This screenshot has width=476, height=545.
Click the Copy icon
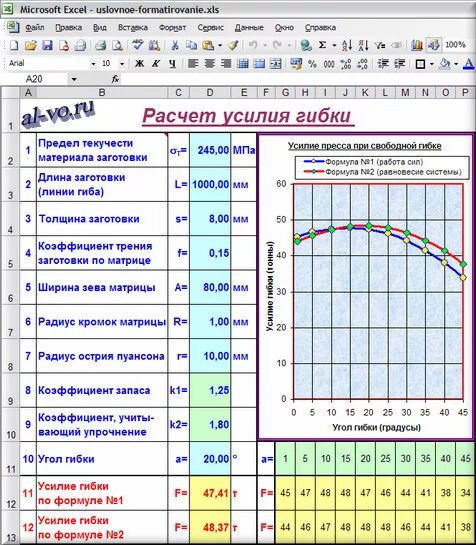pyautogui.click(x=191, y=45)
